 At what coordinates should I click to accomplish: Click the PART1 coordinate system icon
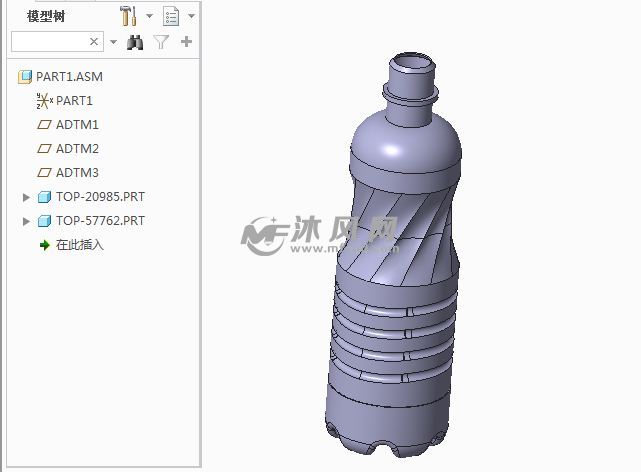point(44,101)
